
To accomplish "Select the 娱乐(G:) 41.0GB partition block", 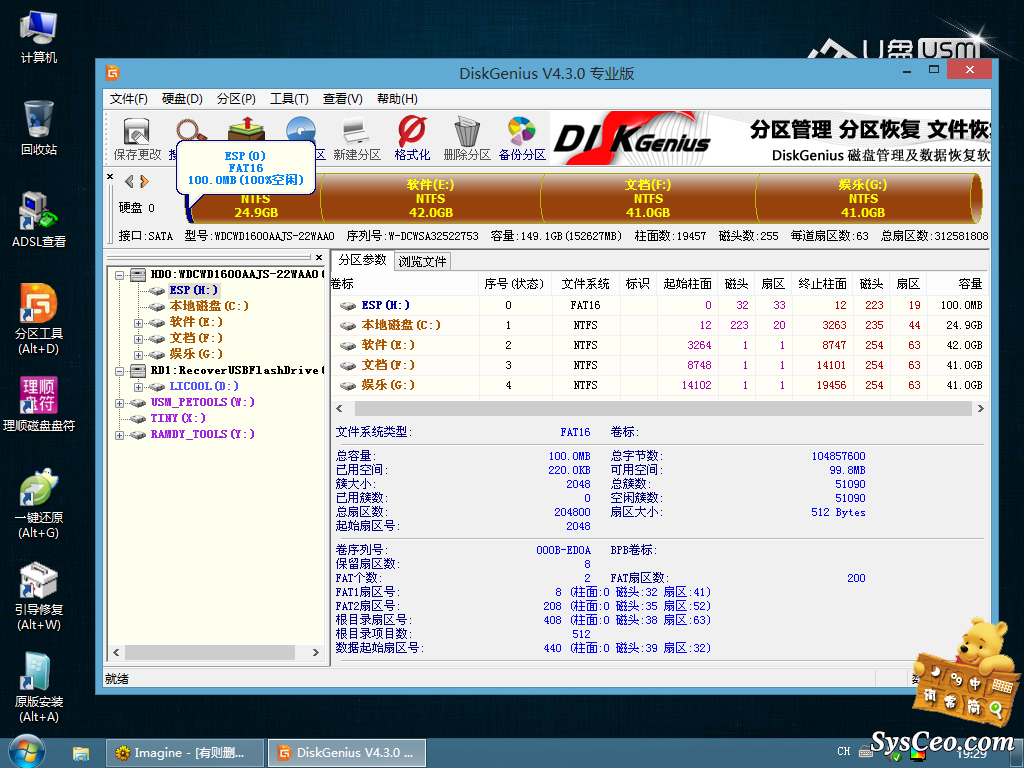I will [863, 199].
